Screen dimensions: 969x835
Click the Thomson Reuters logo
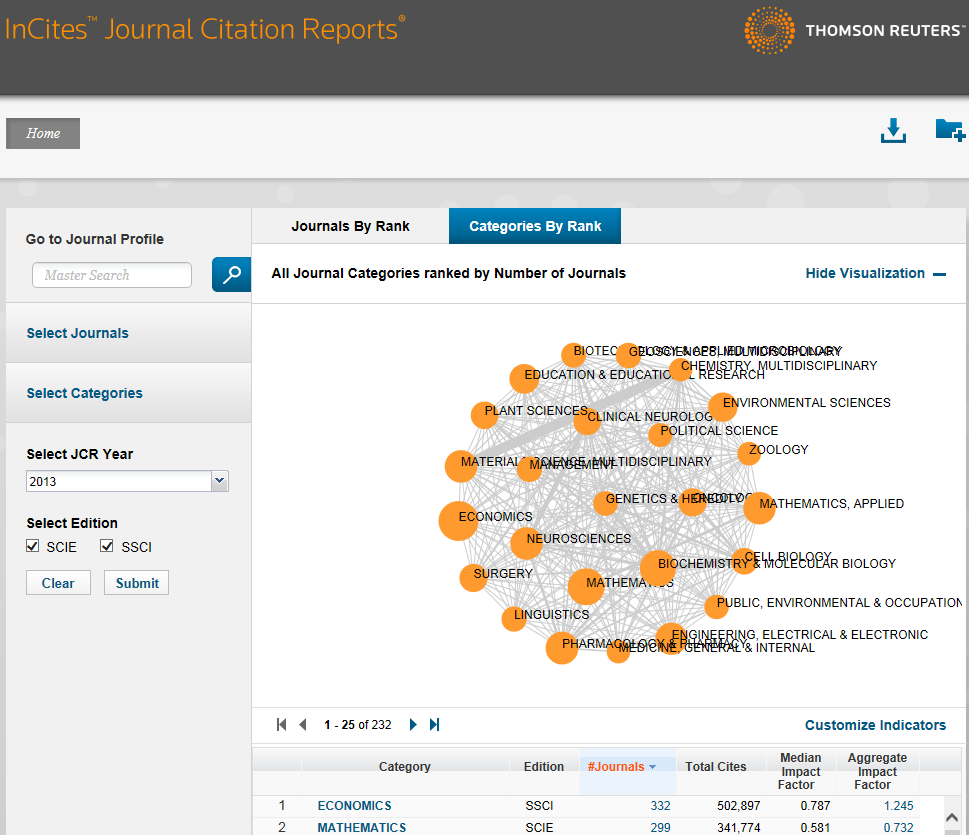[855, 30]
